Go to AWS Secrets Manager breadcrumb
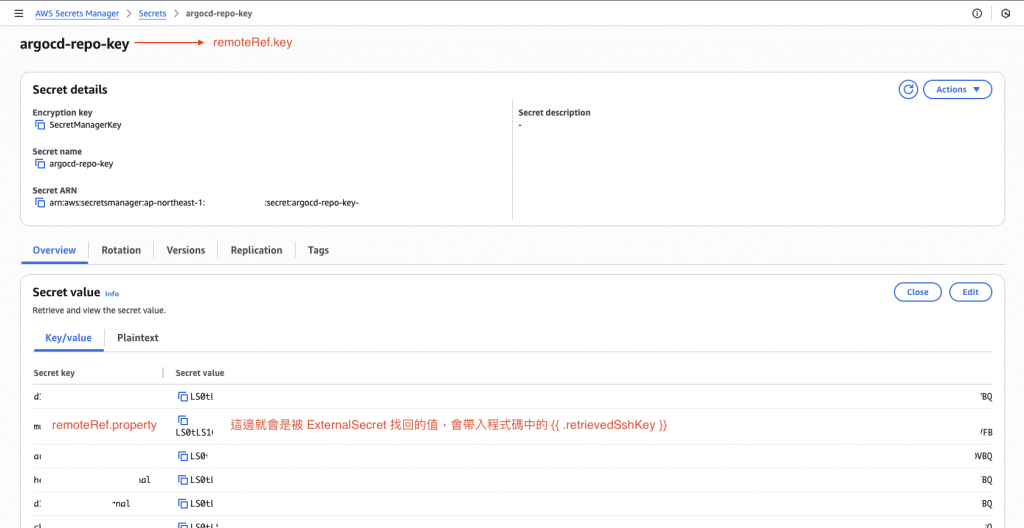The height and width of the screenshot is (528, 1024). 77,13
